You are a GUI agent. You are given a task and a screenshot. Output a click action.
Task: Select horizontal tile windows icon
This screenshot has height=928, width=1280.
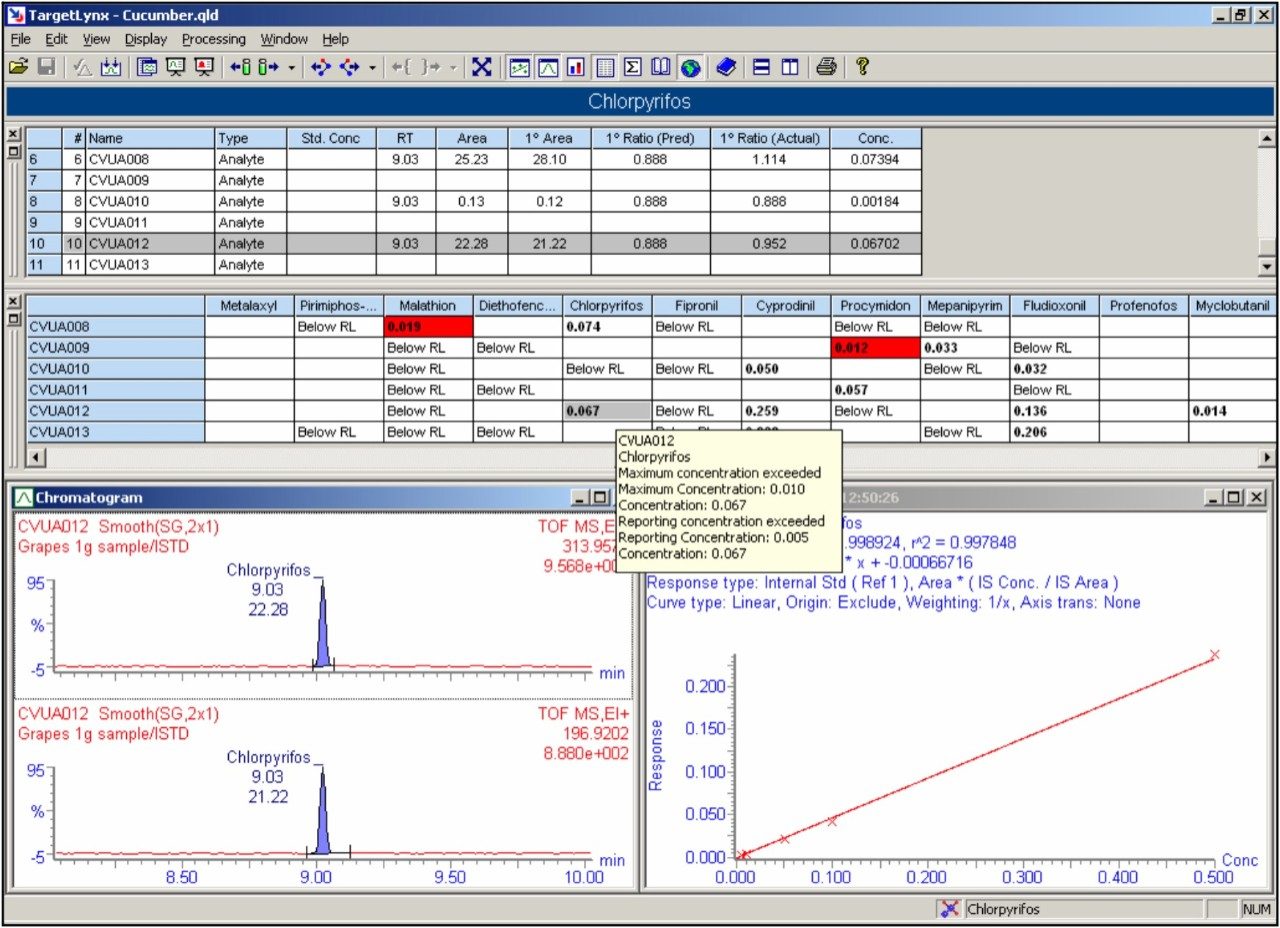762,67
